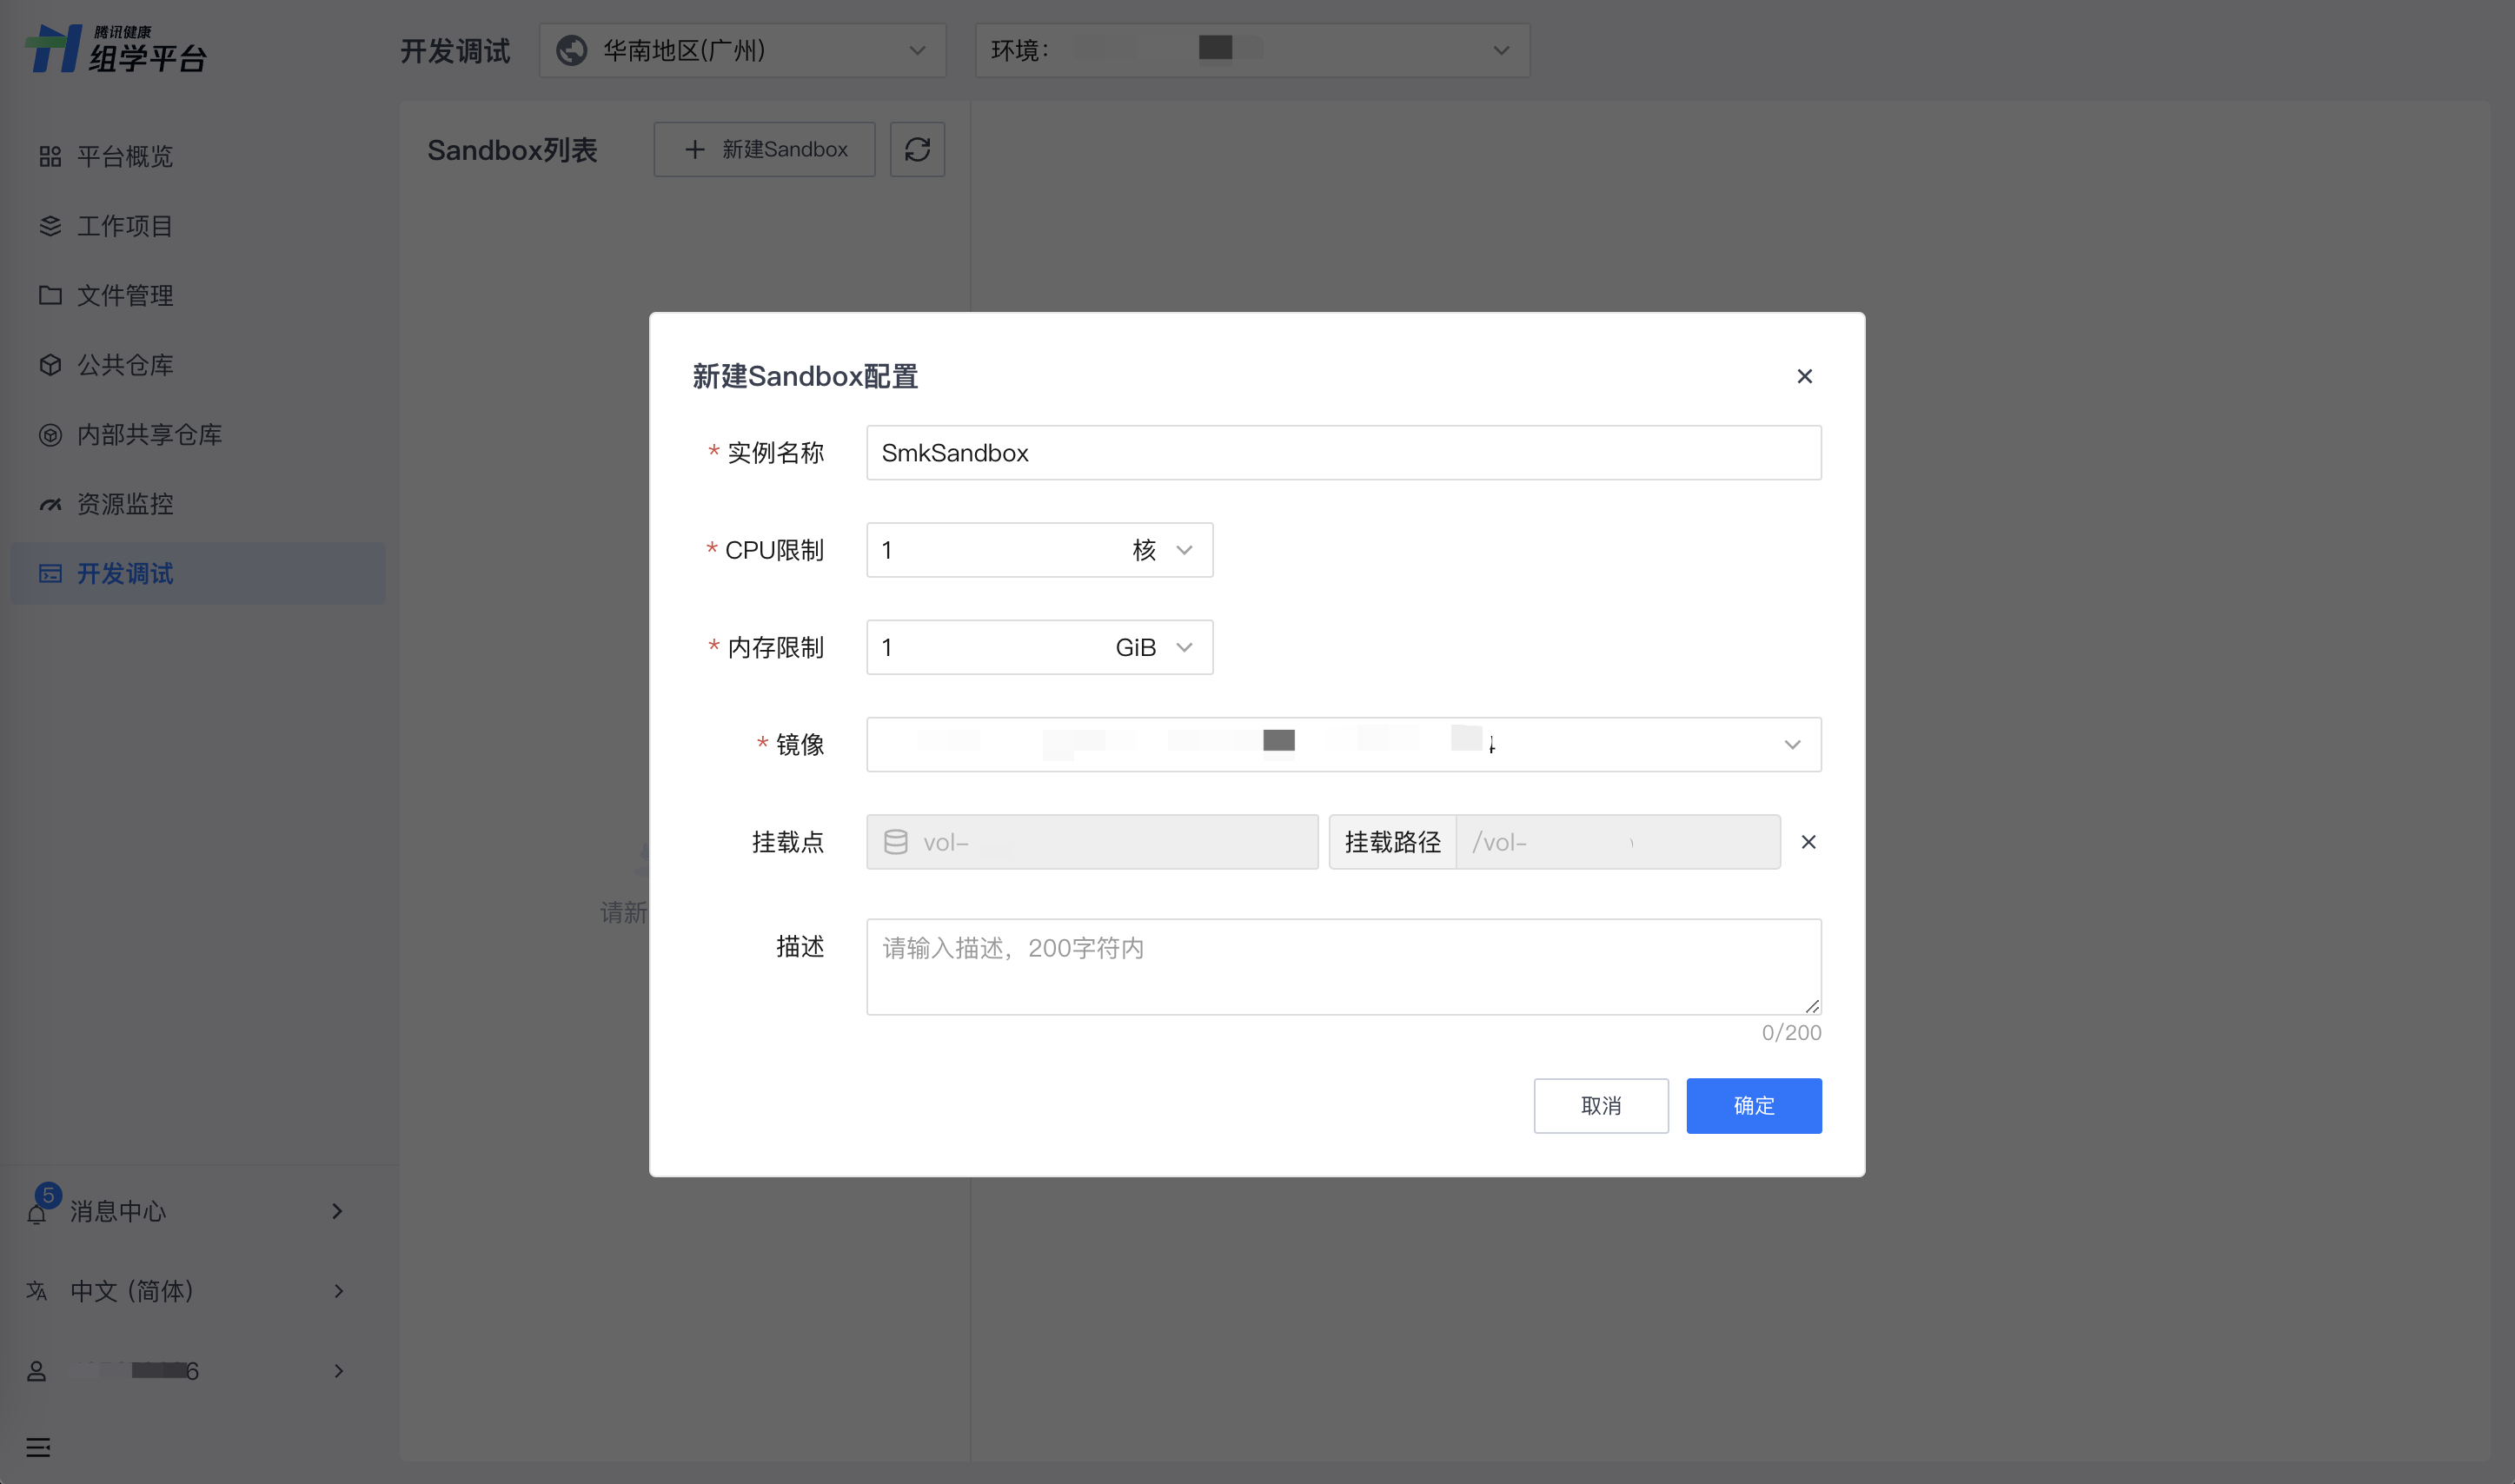Remove the mount point row with X
Image resolution: width=2515 pixels, height=1484 pixels.
point(1808,842)
